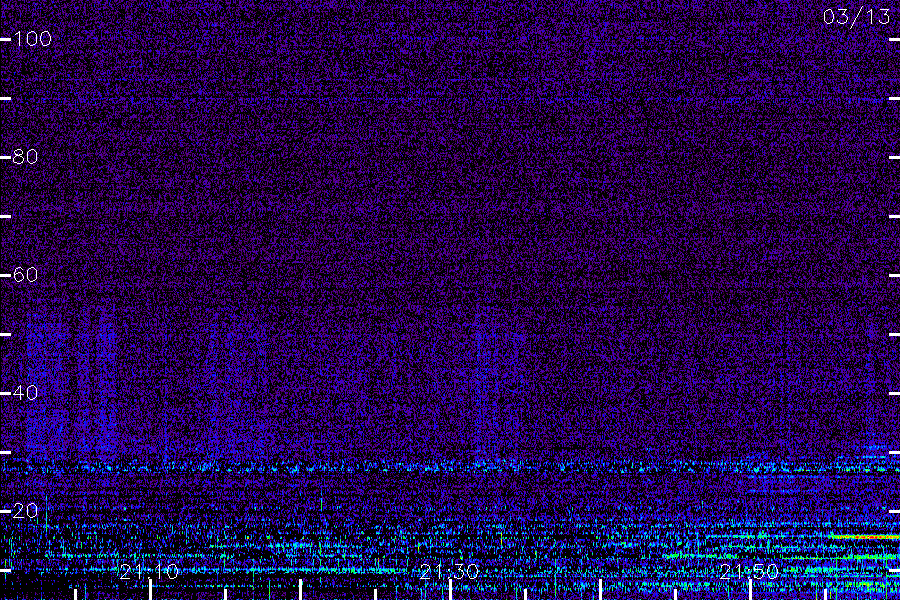Image resolution: width=900 pixels, height=600 pixels.
Task: Click the 80 frequency axis label
Action: coord(25,157)
